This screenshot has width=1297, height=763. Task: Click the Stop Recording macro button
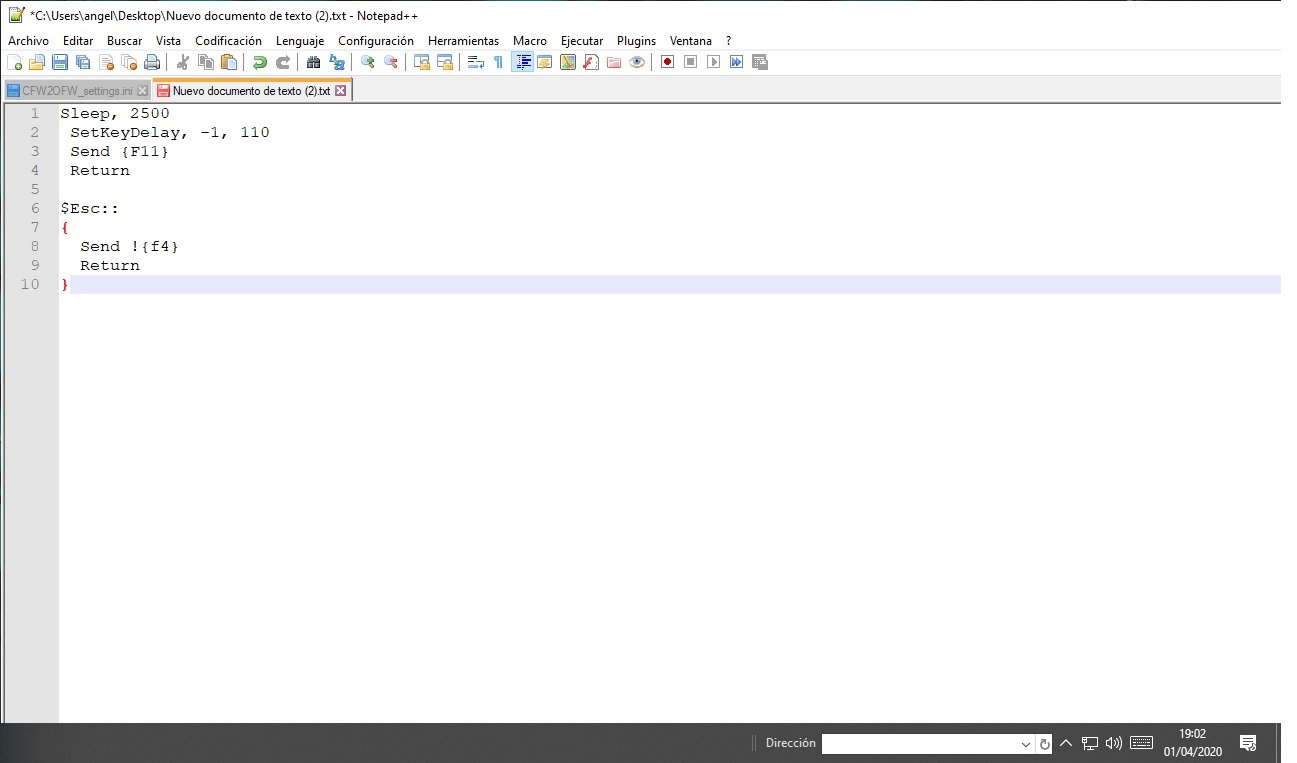click(690, 62)
